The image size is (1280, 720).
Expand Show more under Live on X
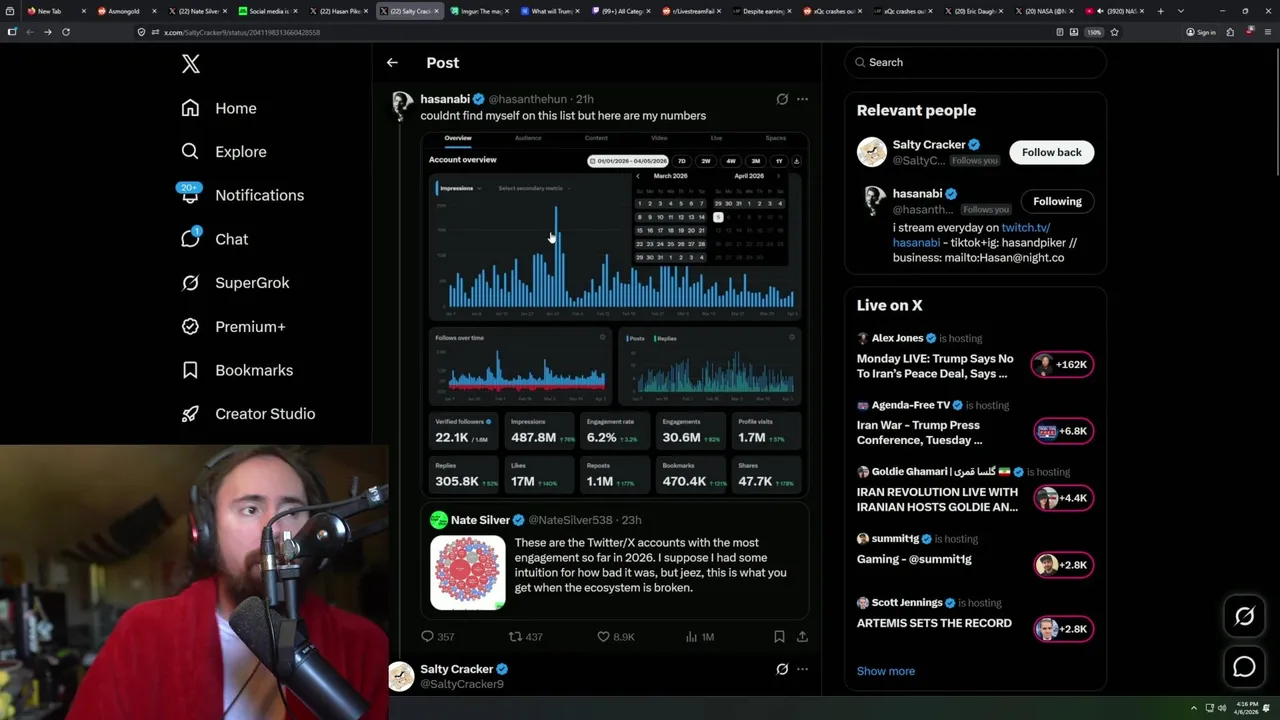pyautogui.click(x=885, y=671)
